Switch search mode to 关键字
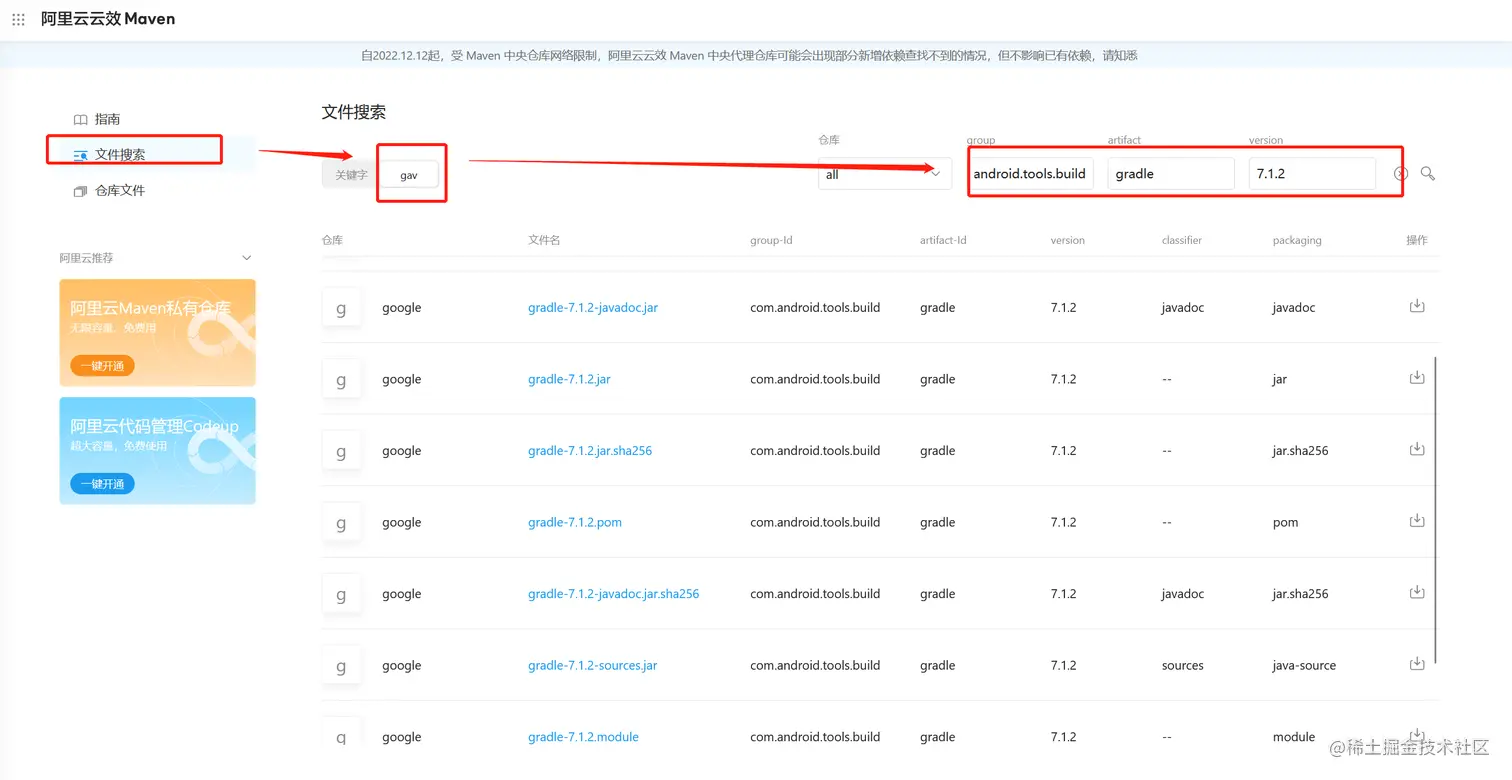 click(x=351, y=175)
